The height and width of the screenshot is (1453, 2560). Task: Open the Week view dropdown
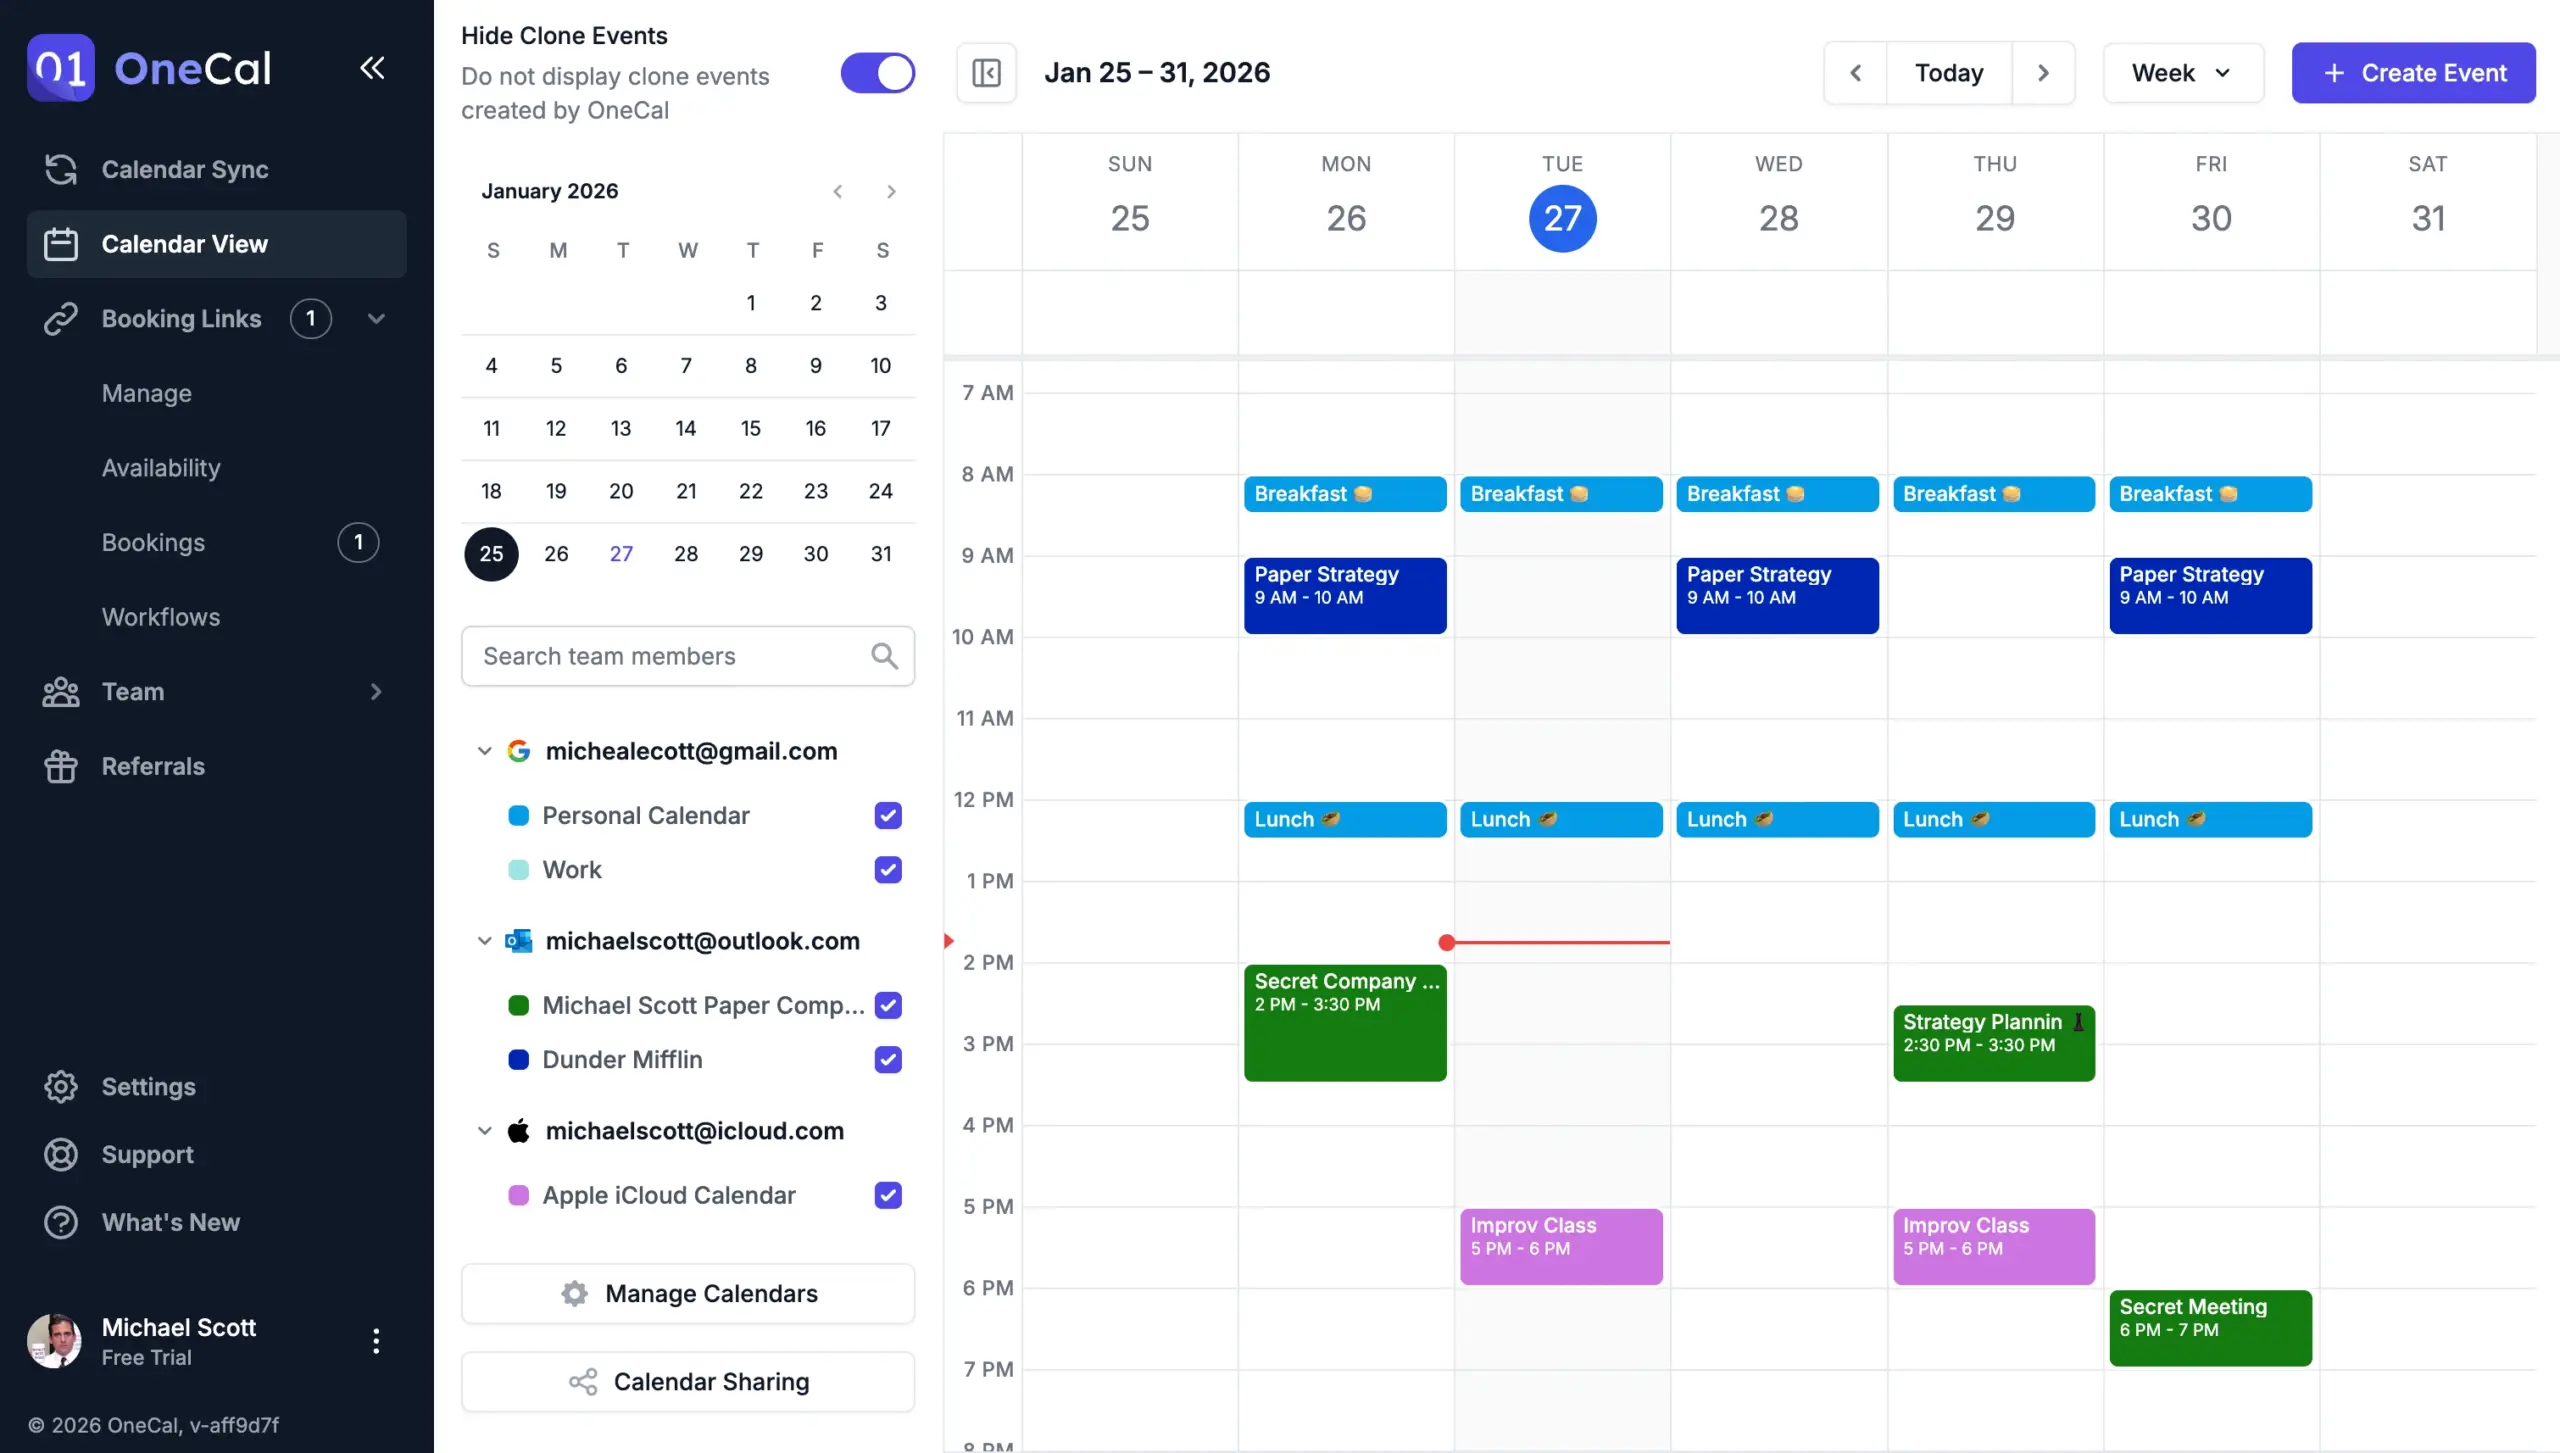[2183, 73]
